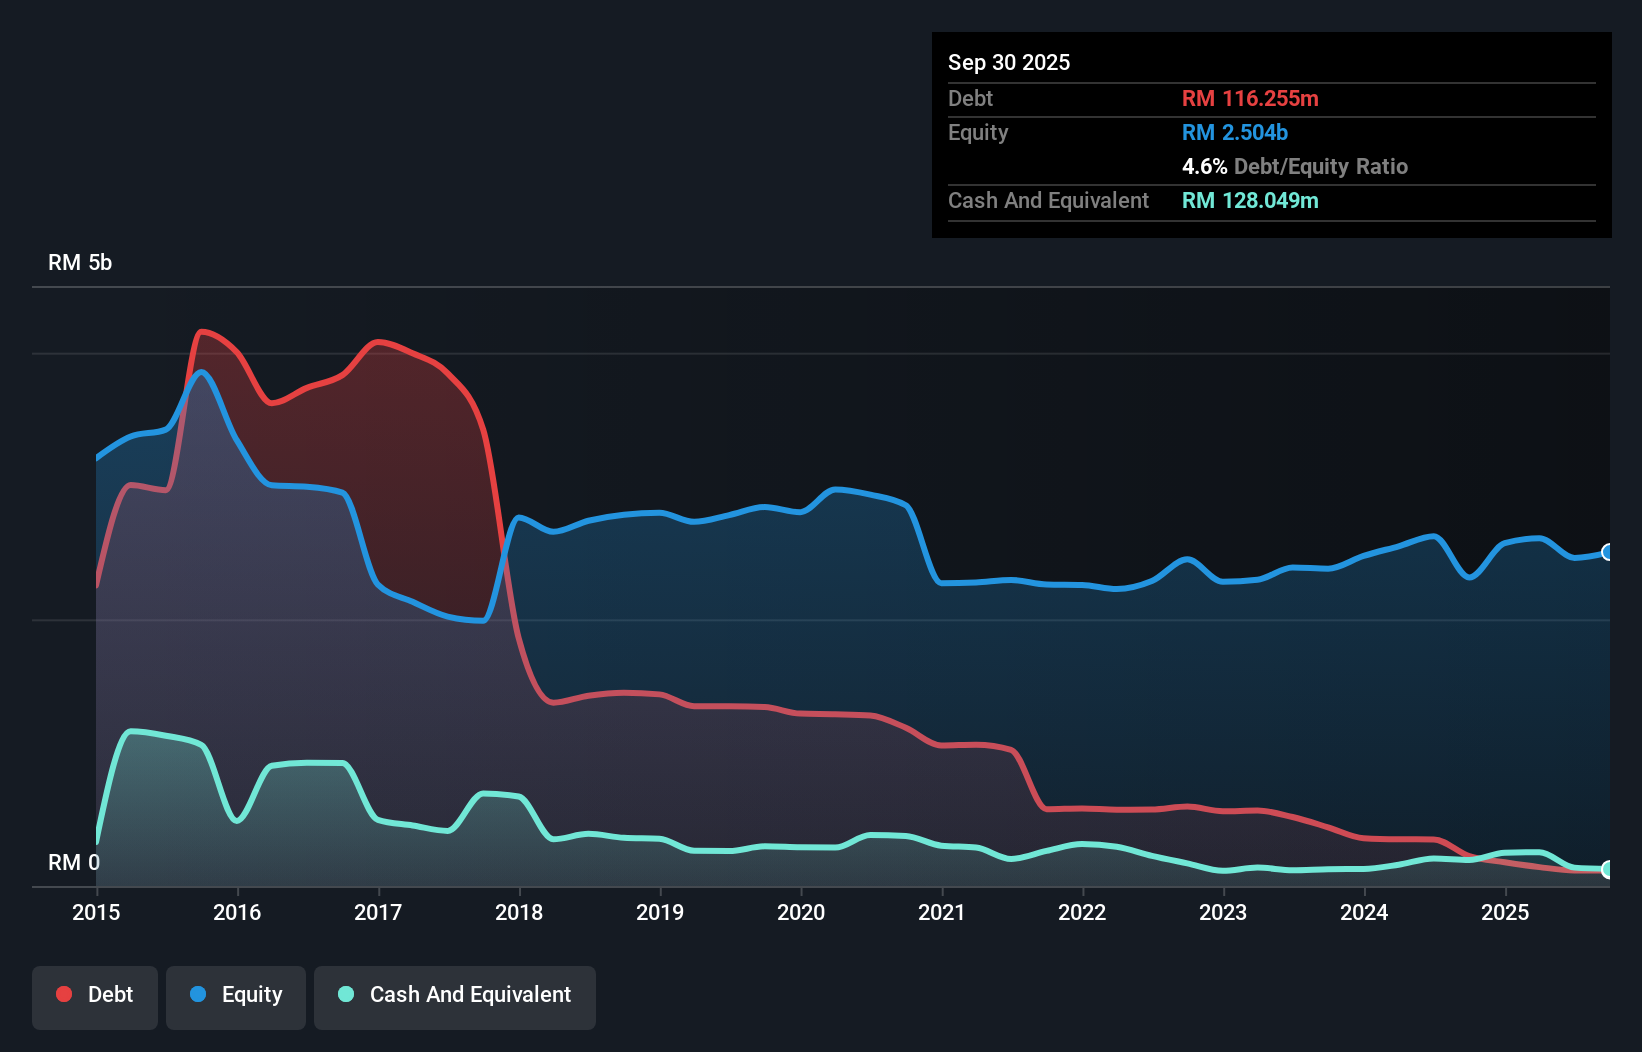Click the RM 0 axis label
The height and width of the screenshot is (1052, 1642).
point(73,862)
